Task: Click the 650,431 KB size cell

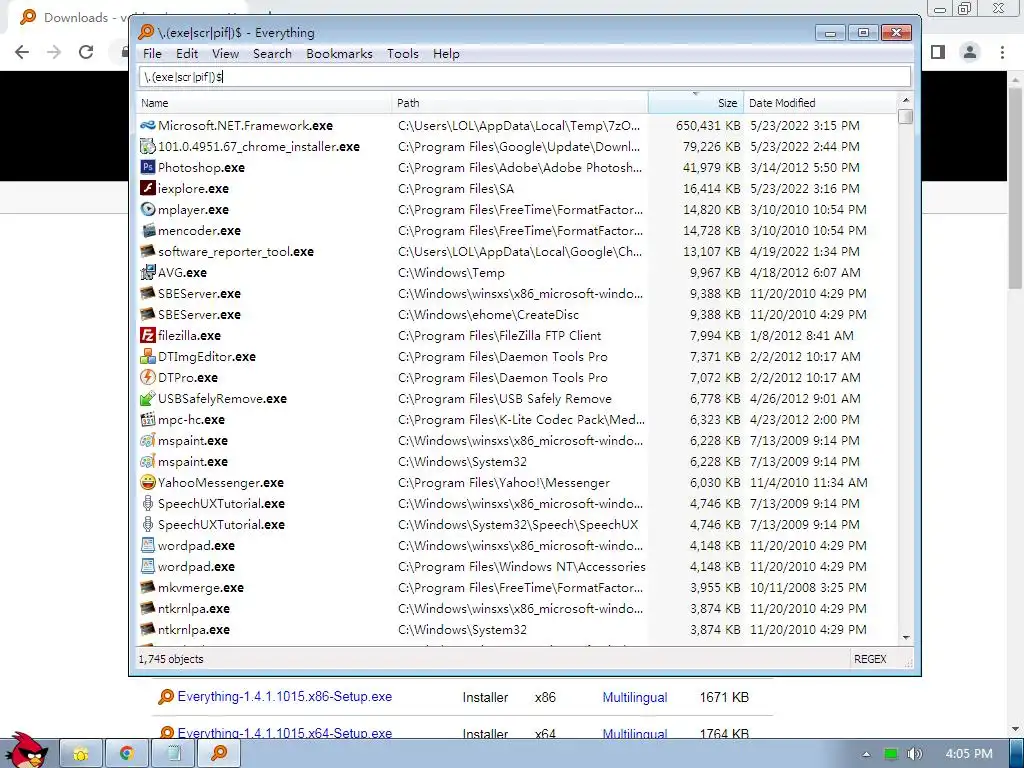Action: (708, 125)
